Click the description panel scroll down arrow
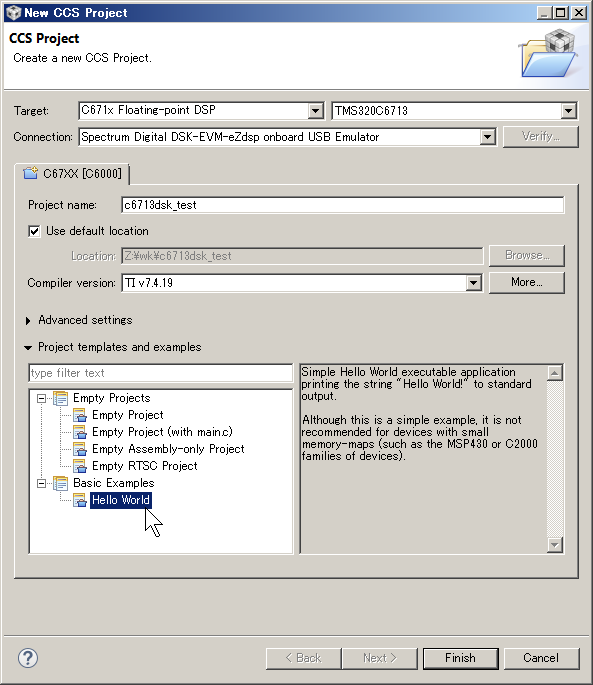 (555, 545)
